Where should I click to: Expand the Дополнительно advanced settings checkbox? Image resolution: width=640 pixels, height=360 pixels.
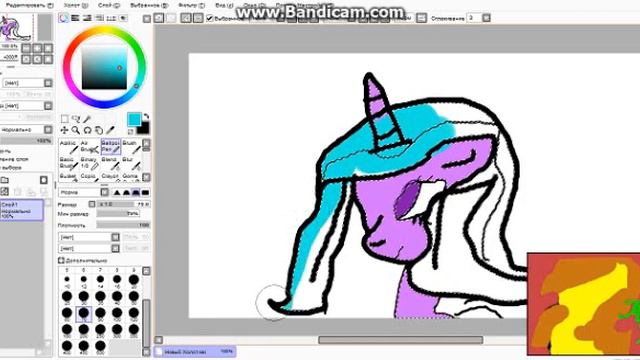click(x=61, y=260)
